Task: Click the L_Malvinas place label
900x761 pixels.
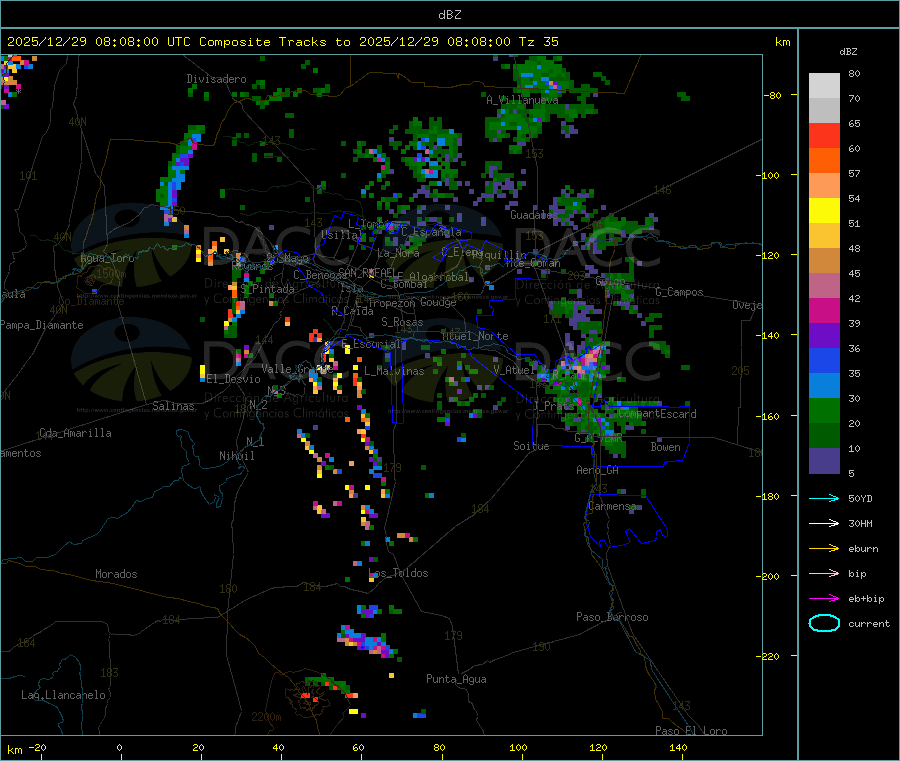Action: pyautogui.click(x=394, y=371)
